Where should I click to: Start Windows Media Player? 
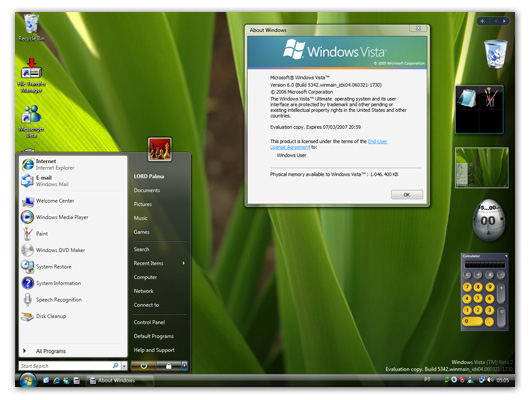73,217
